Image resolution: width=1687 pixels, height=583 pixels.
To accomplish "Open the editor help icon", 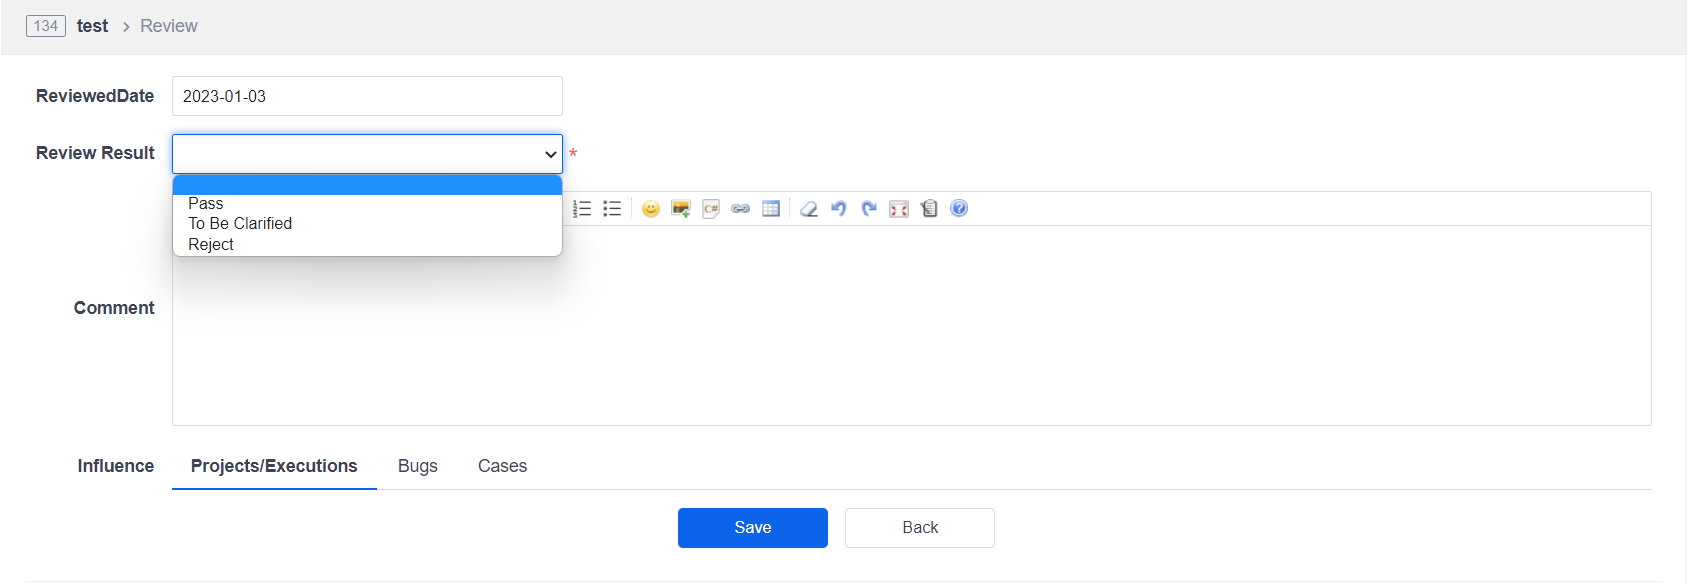I will (x=959, y=209).
